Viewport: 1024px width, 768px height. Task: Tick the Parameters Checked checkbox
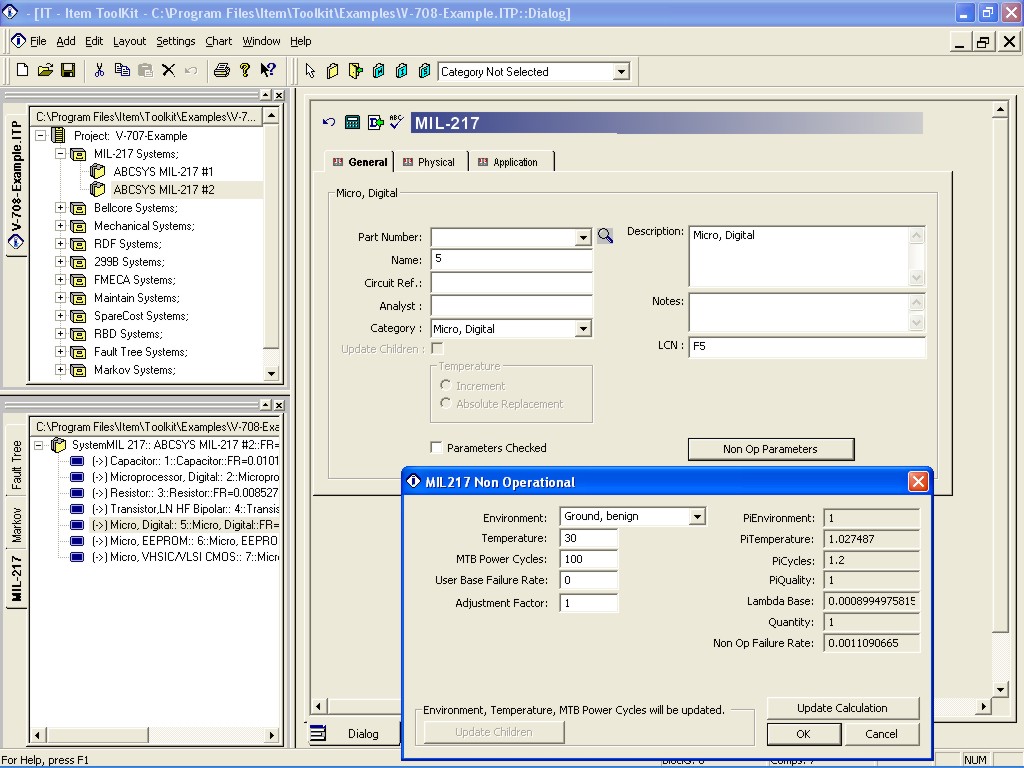(436, 447)
